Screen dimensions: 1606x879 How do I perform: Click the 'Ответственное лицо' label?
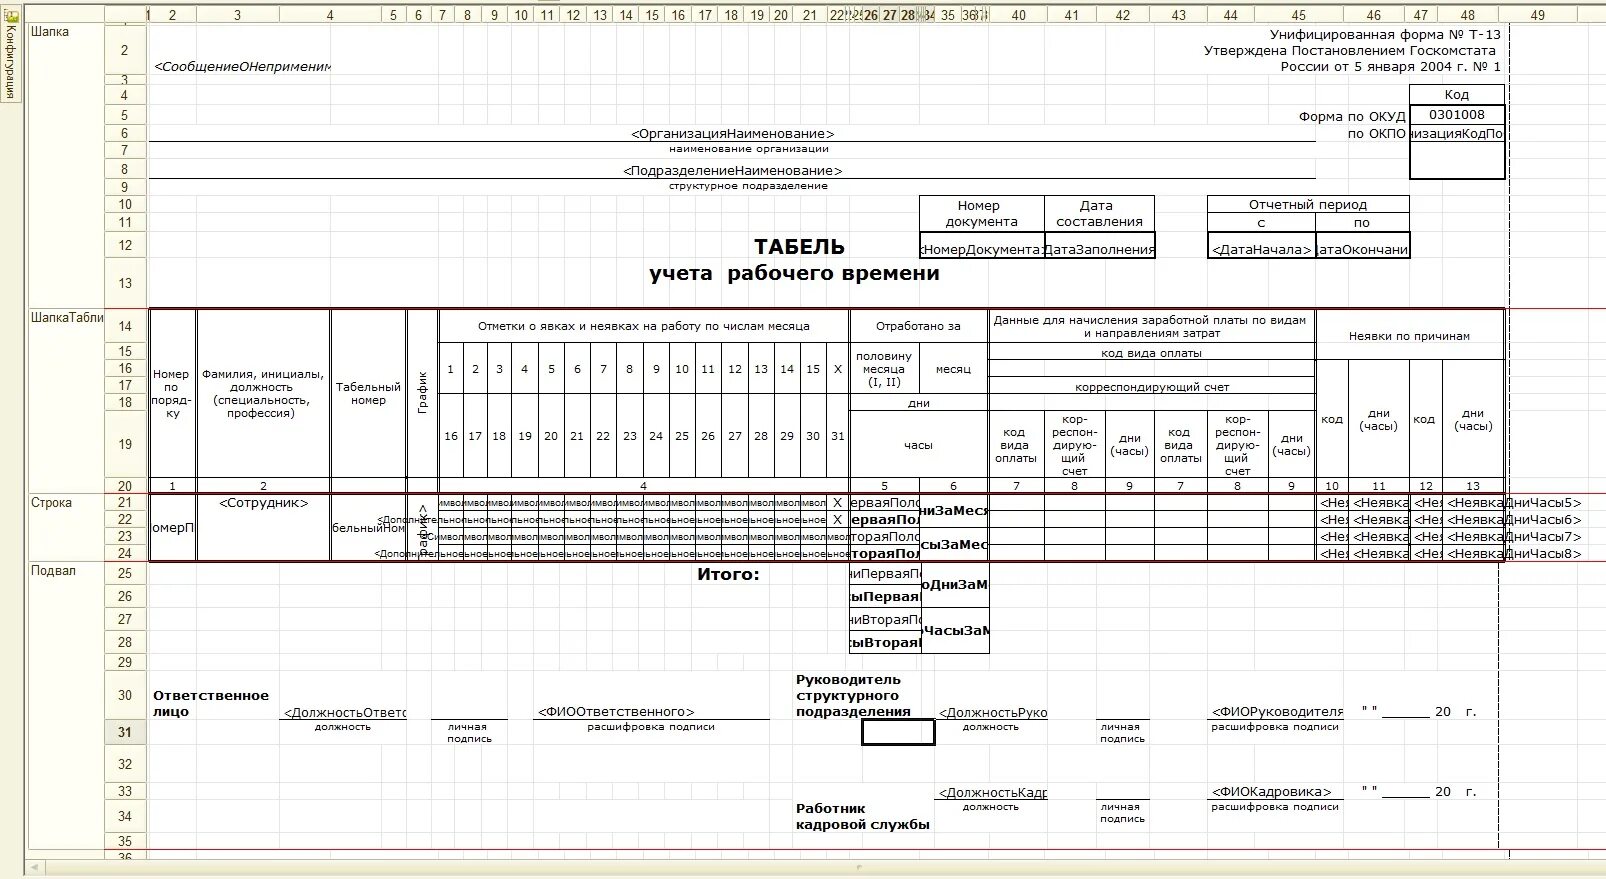click(x=211, y=704)
